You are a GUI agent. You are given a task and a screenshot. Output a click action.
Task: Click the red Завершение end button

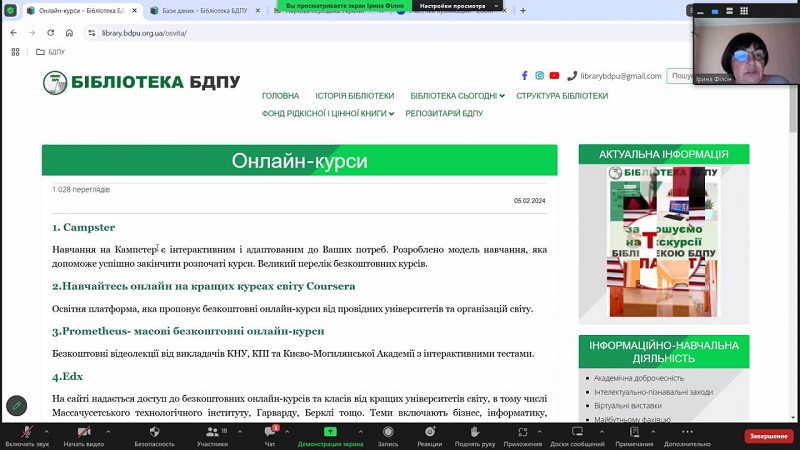coord(768,436)
